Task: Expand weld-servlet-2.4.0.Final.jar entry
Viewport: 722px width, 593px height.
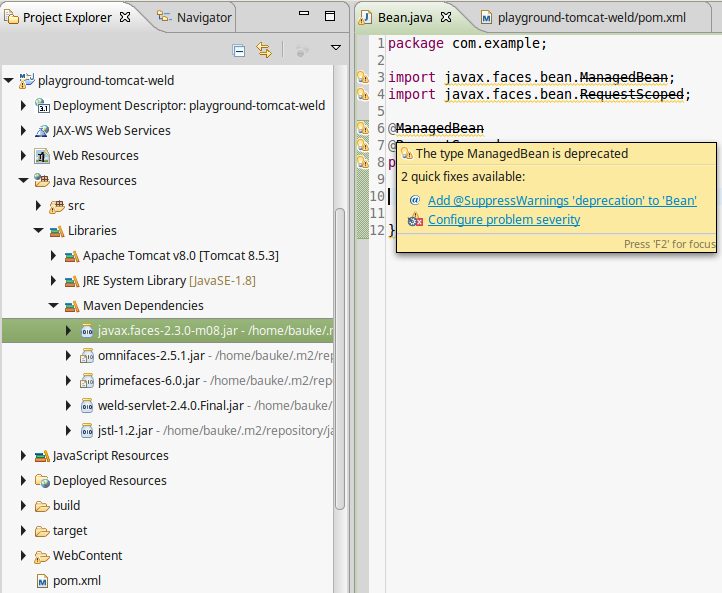Action: click(x=68, y=405)
